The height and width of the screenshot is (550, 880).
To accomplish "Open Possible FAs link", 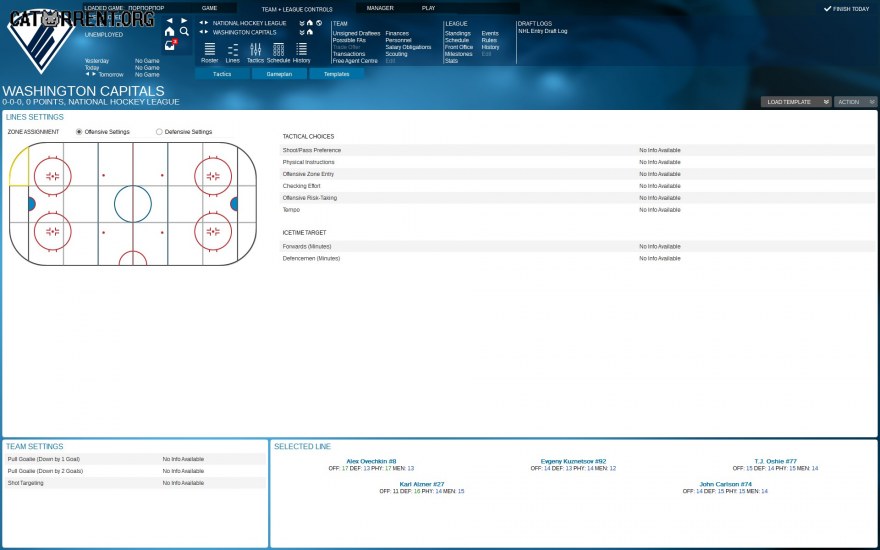I will (349, 40).
